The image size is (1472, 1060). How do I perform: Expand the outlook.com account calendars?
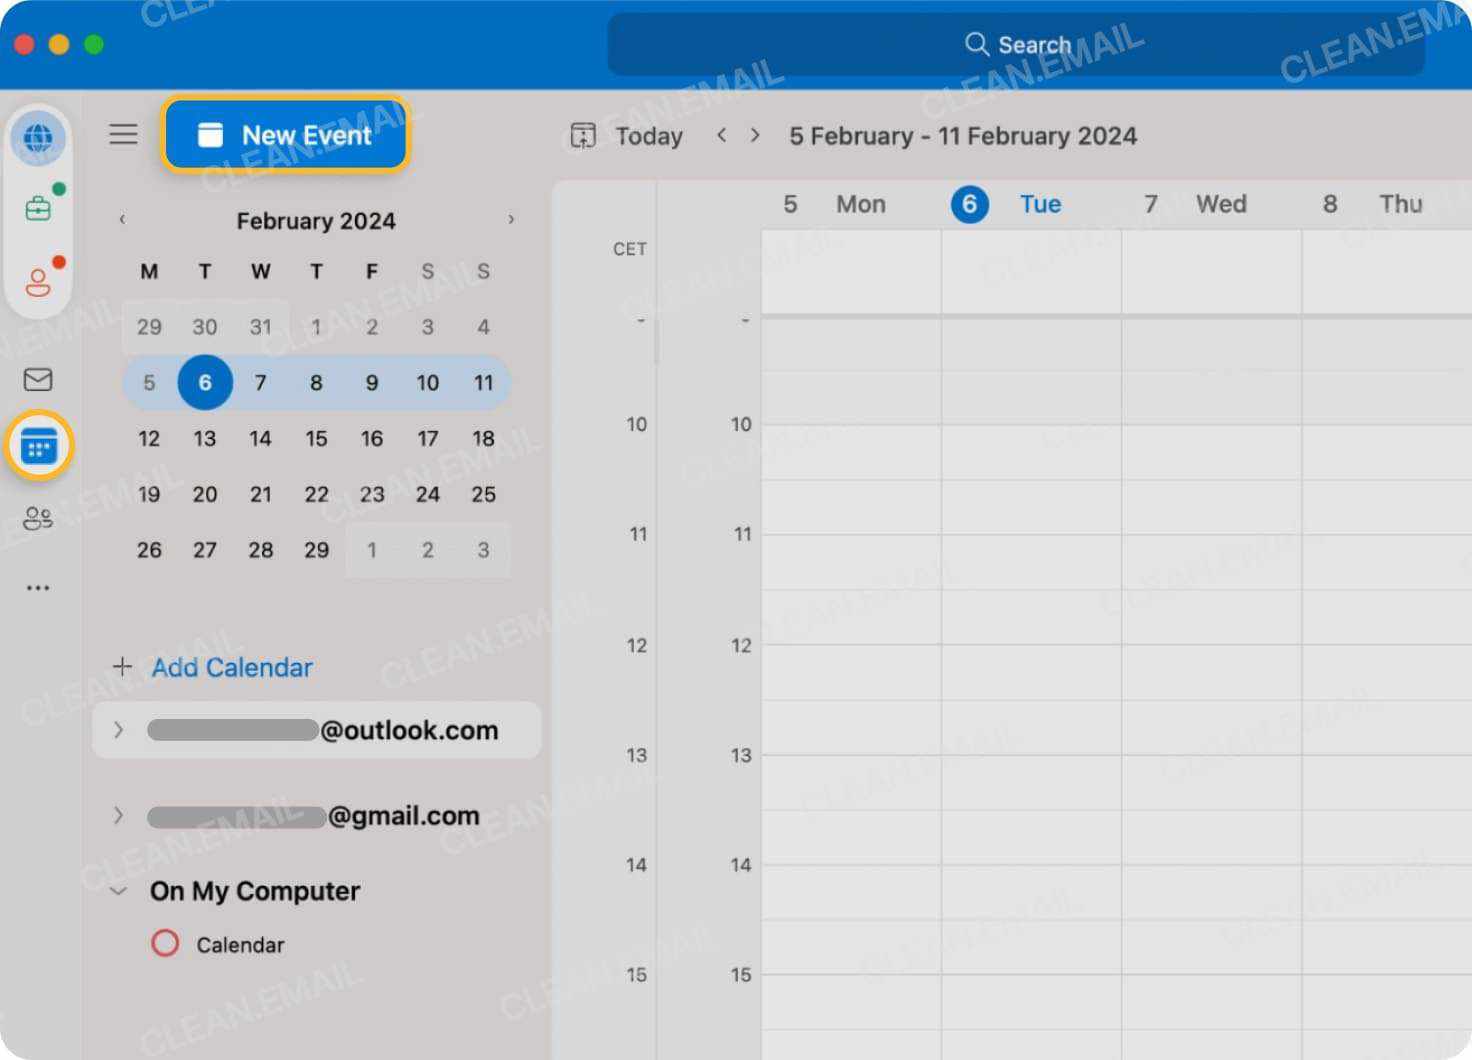pyautogui.click(x=118, y=730)
